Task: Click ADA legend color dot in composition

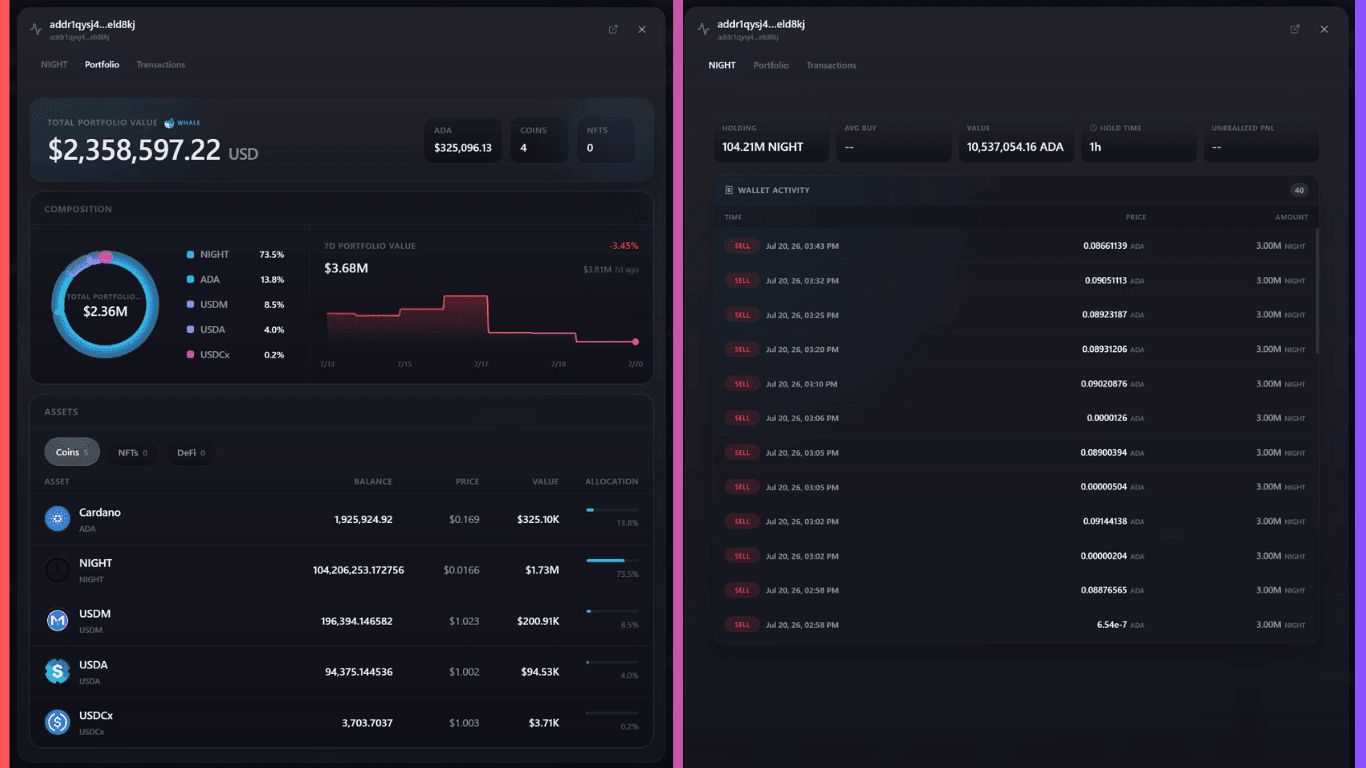Action: (x=190, y=280)
